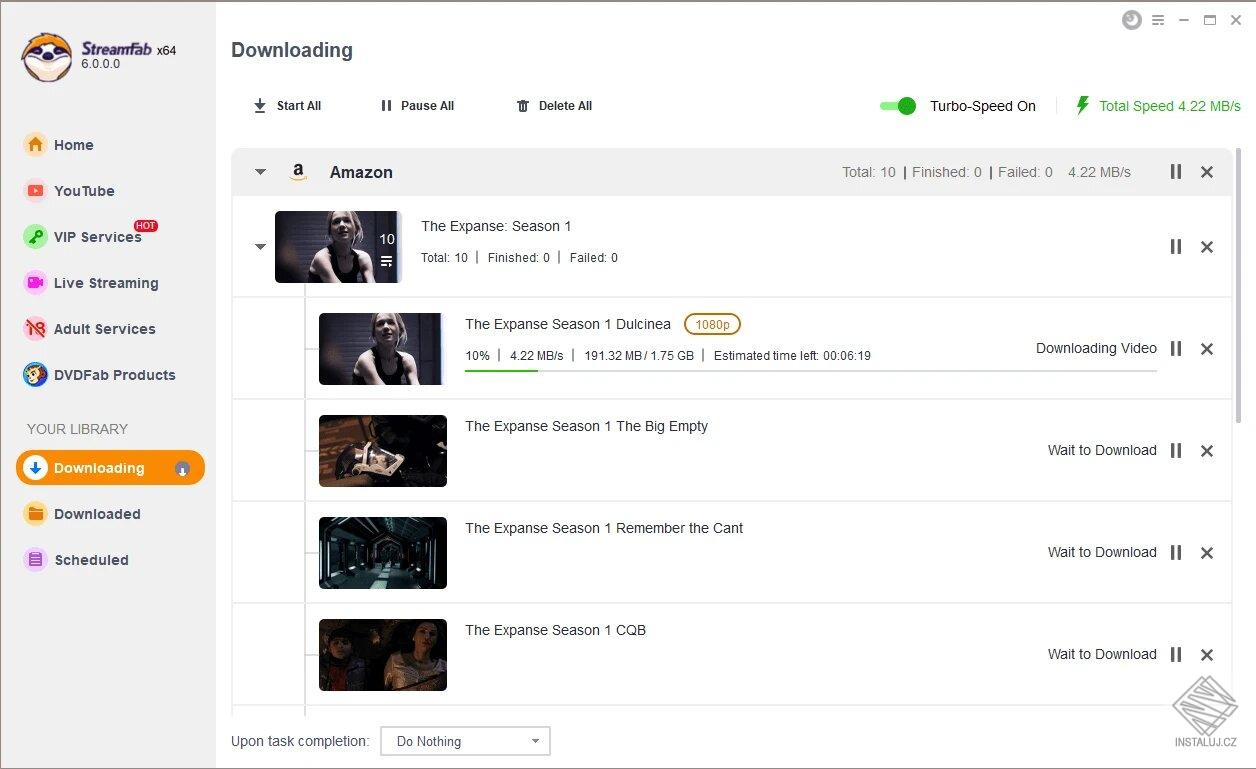Remove the CQB task
1256x769 pixels.
[x=1207, y=655]
